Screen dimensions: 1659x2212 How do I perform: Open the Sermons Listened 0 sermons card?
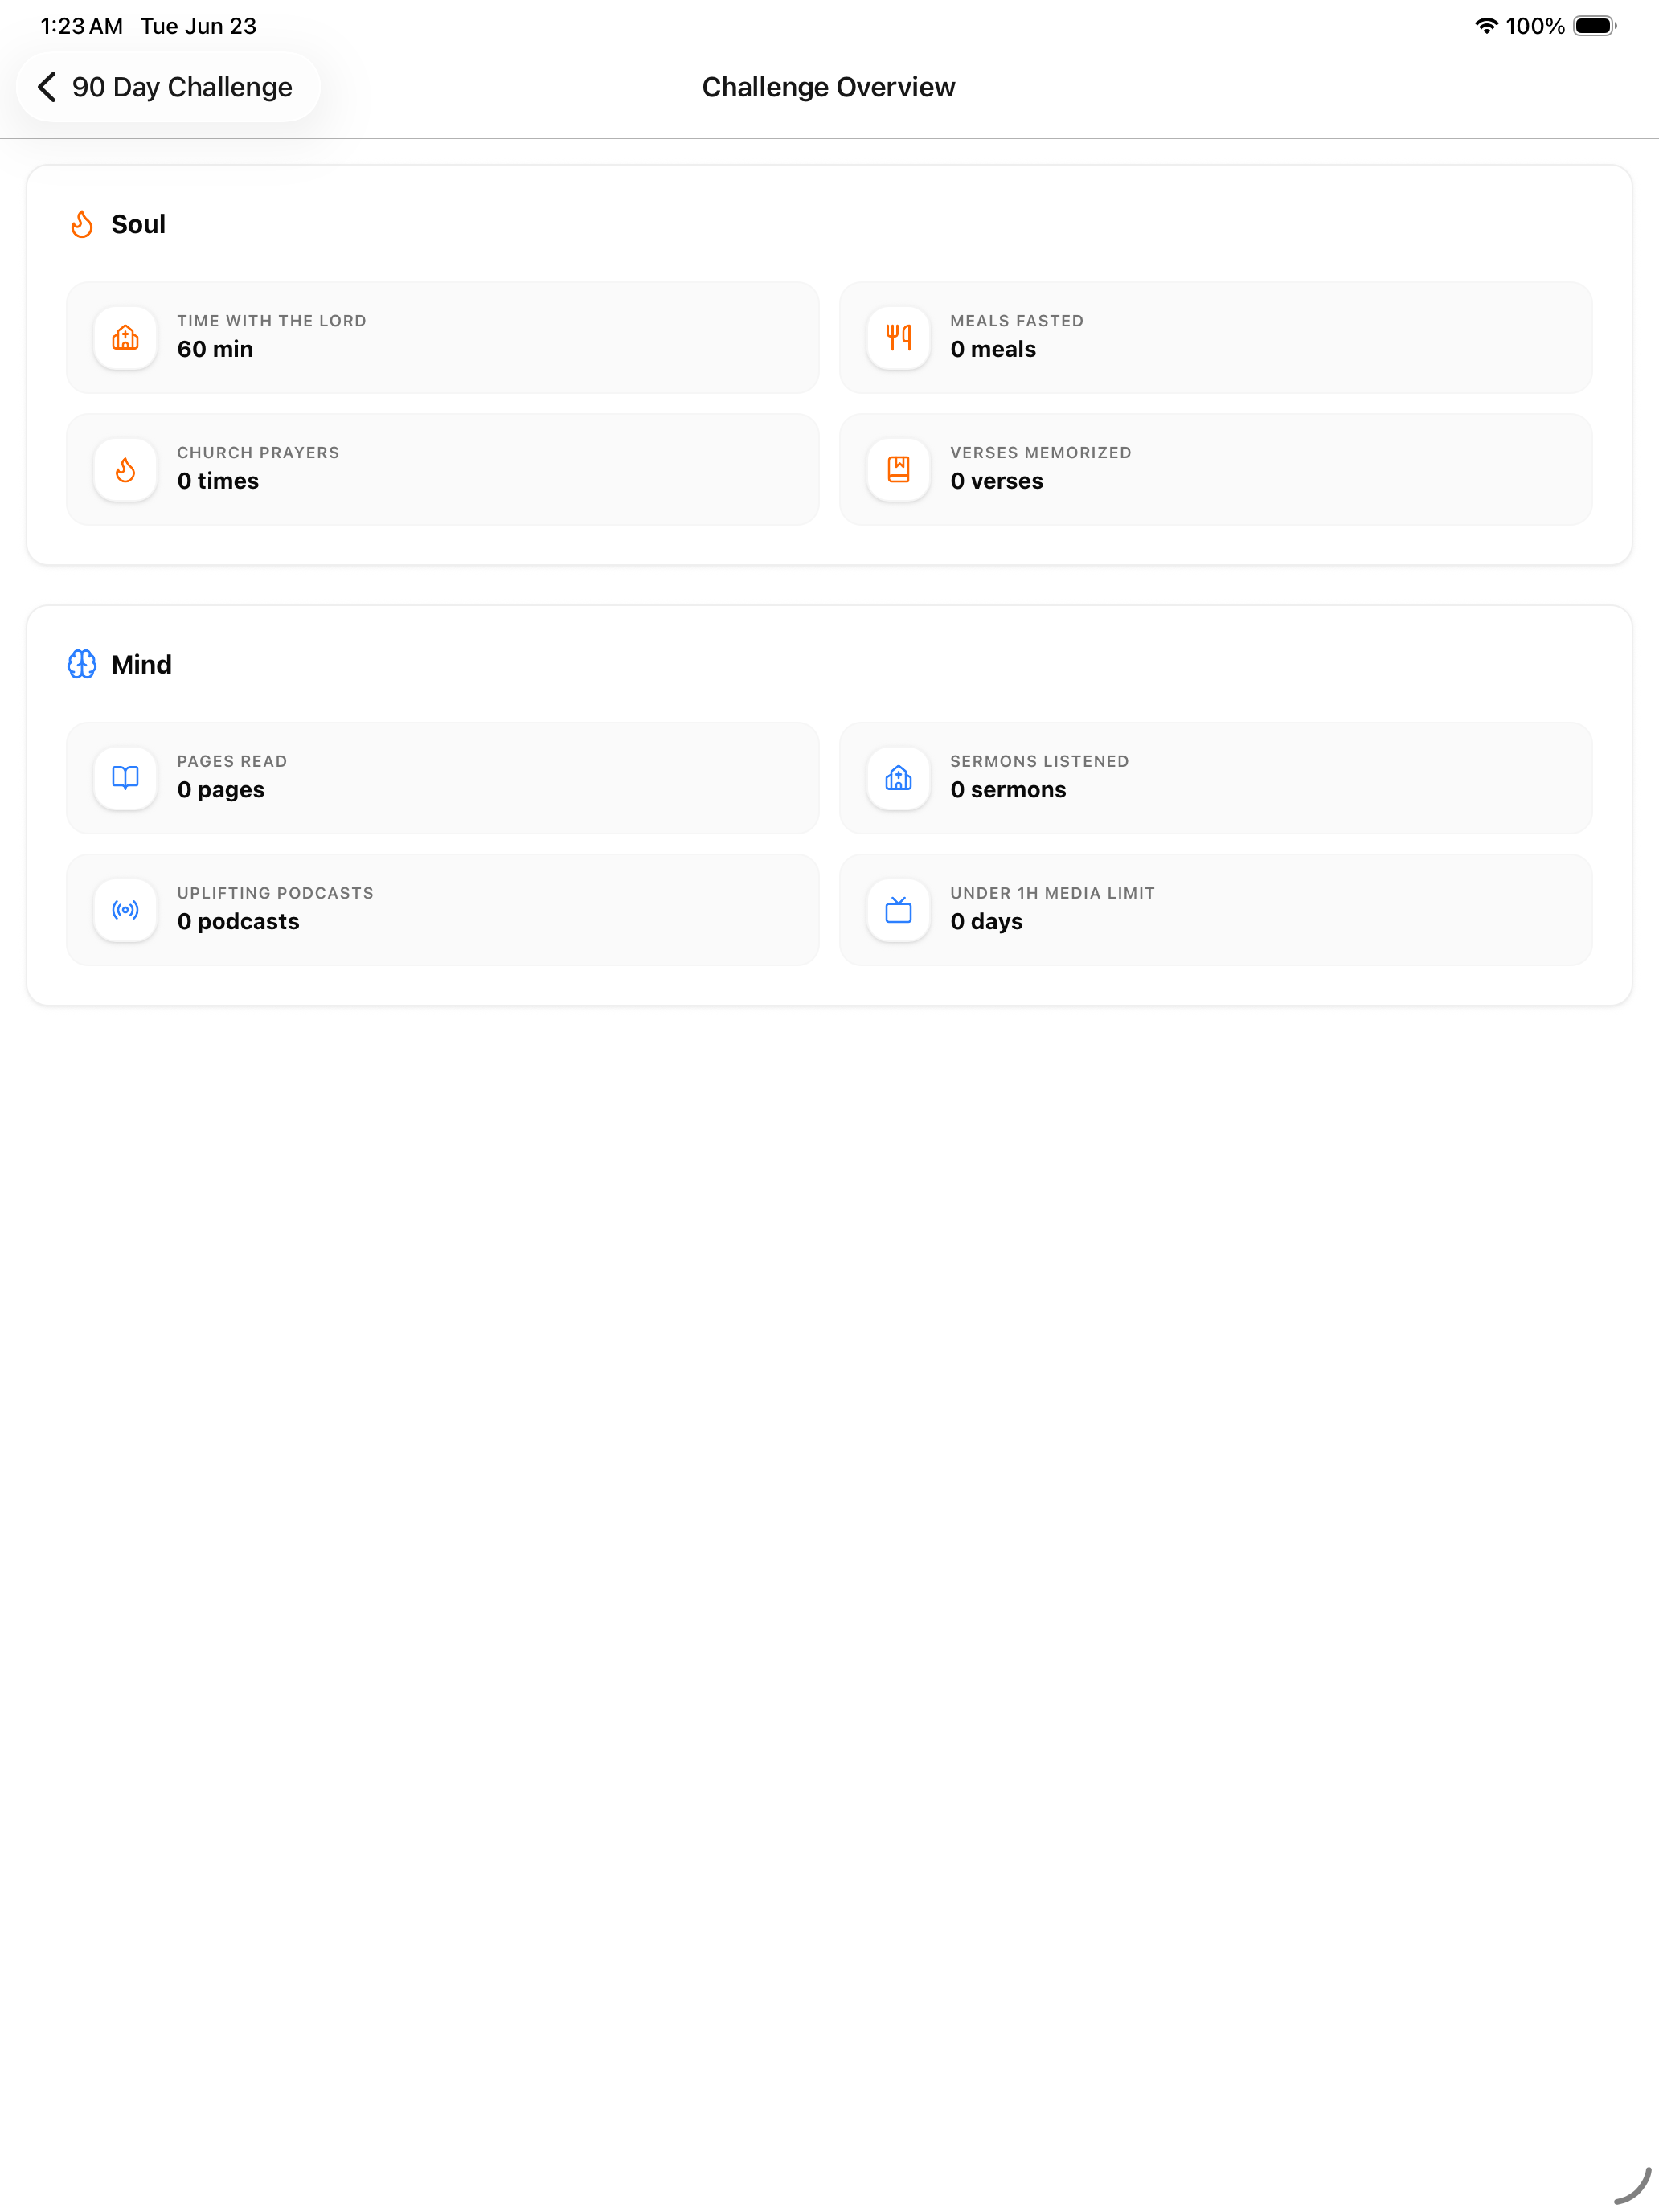1215,778
